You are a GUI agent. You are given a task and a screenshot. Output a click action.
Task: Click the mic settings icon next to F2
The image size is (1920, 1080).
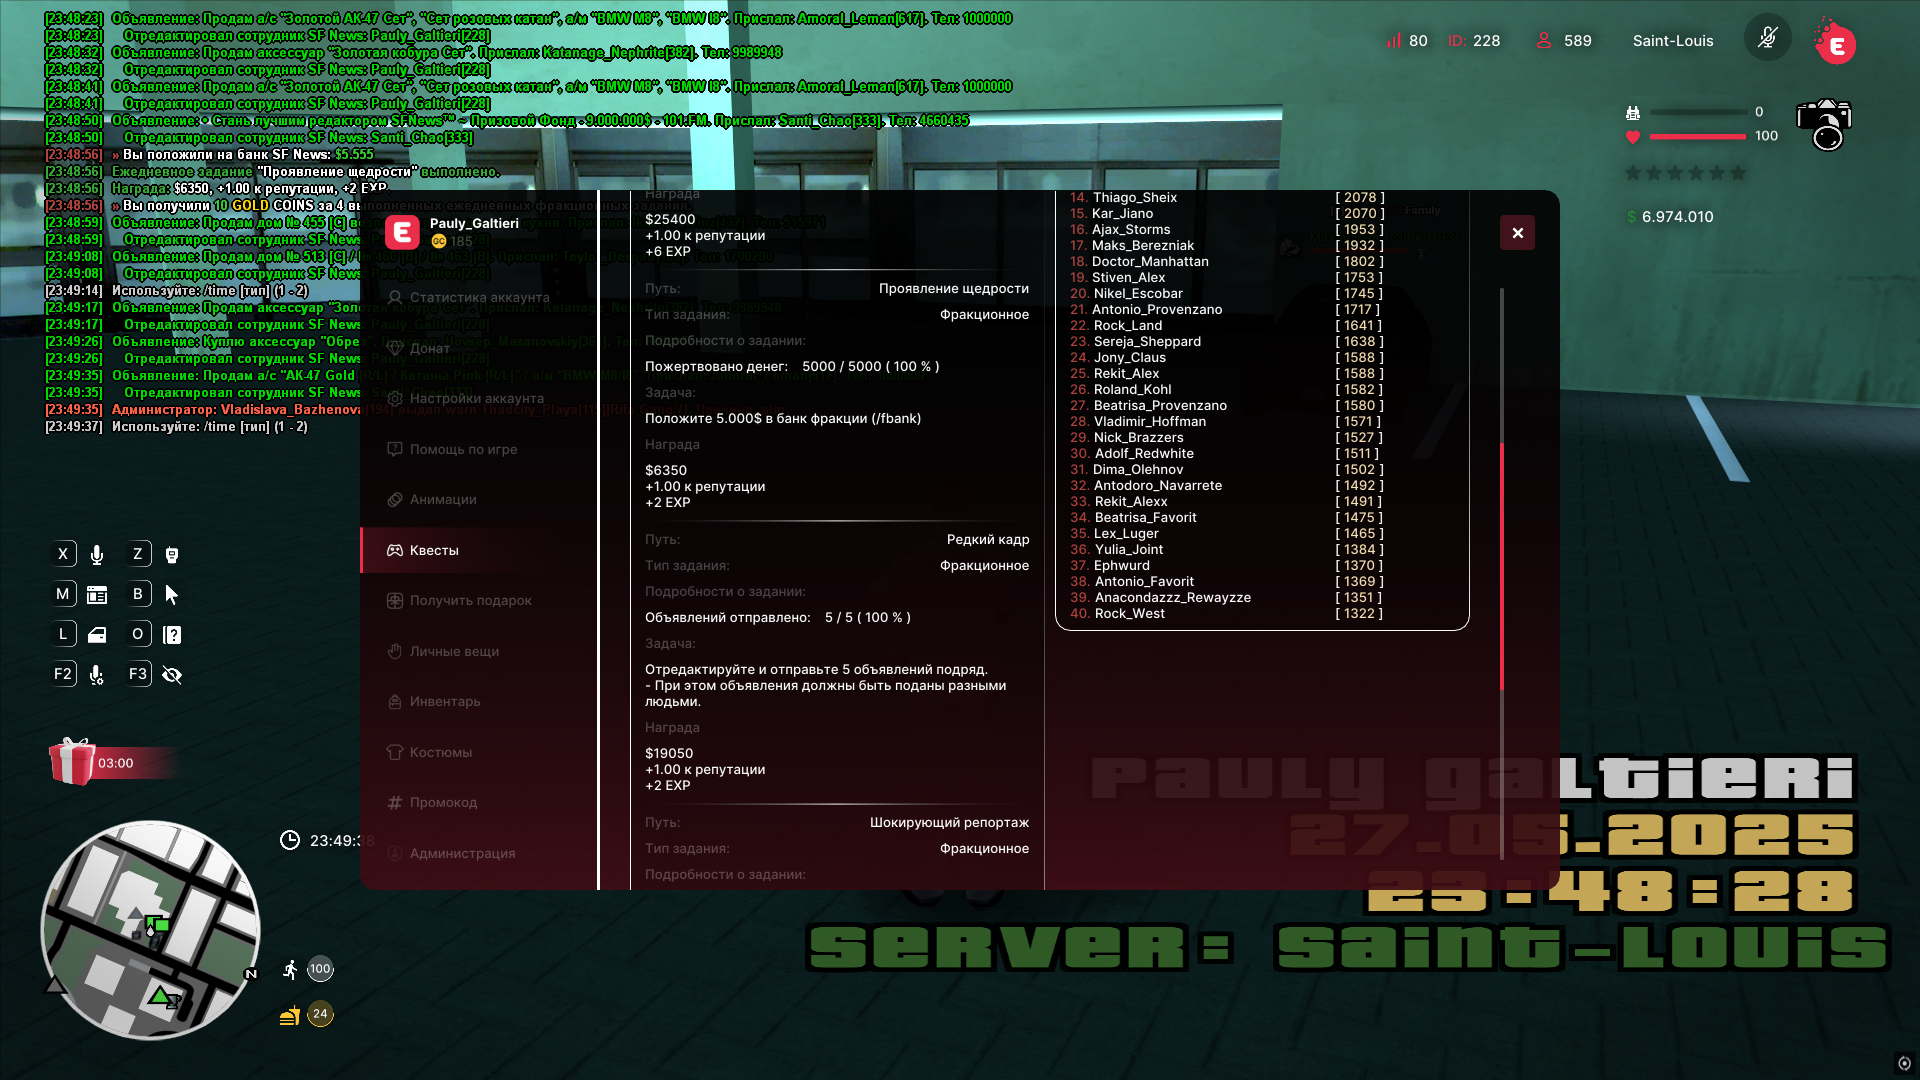pos(97,675)
